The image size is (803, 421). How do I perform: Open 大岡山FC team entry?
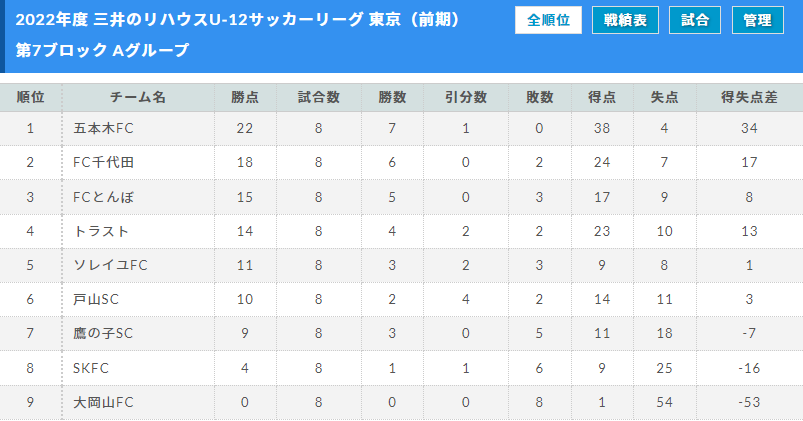point(103,402)
